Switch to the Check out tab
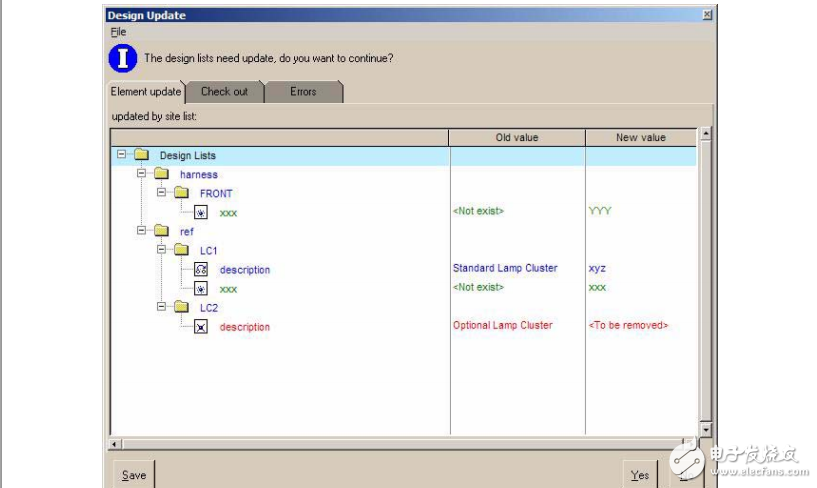The height and width of the screenshot is (488, 817). click(224, 92)
